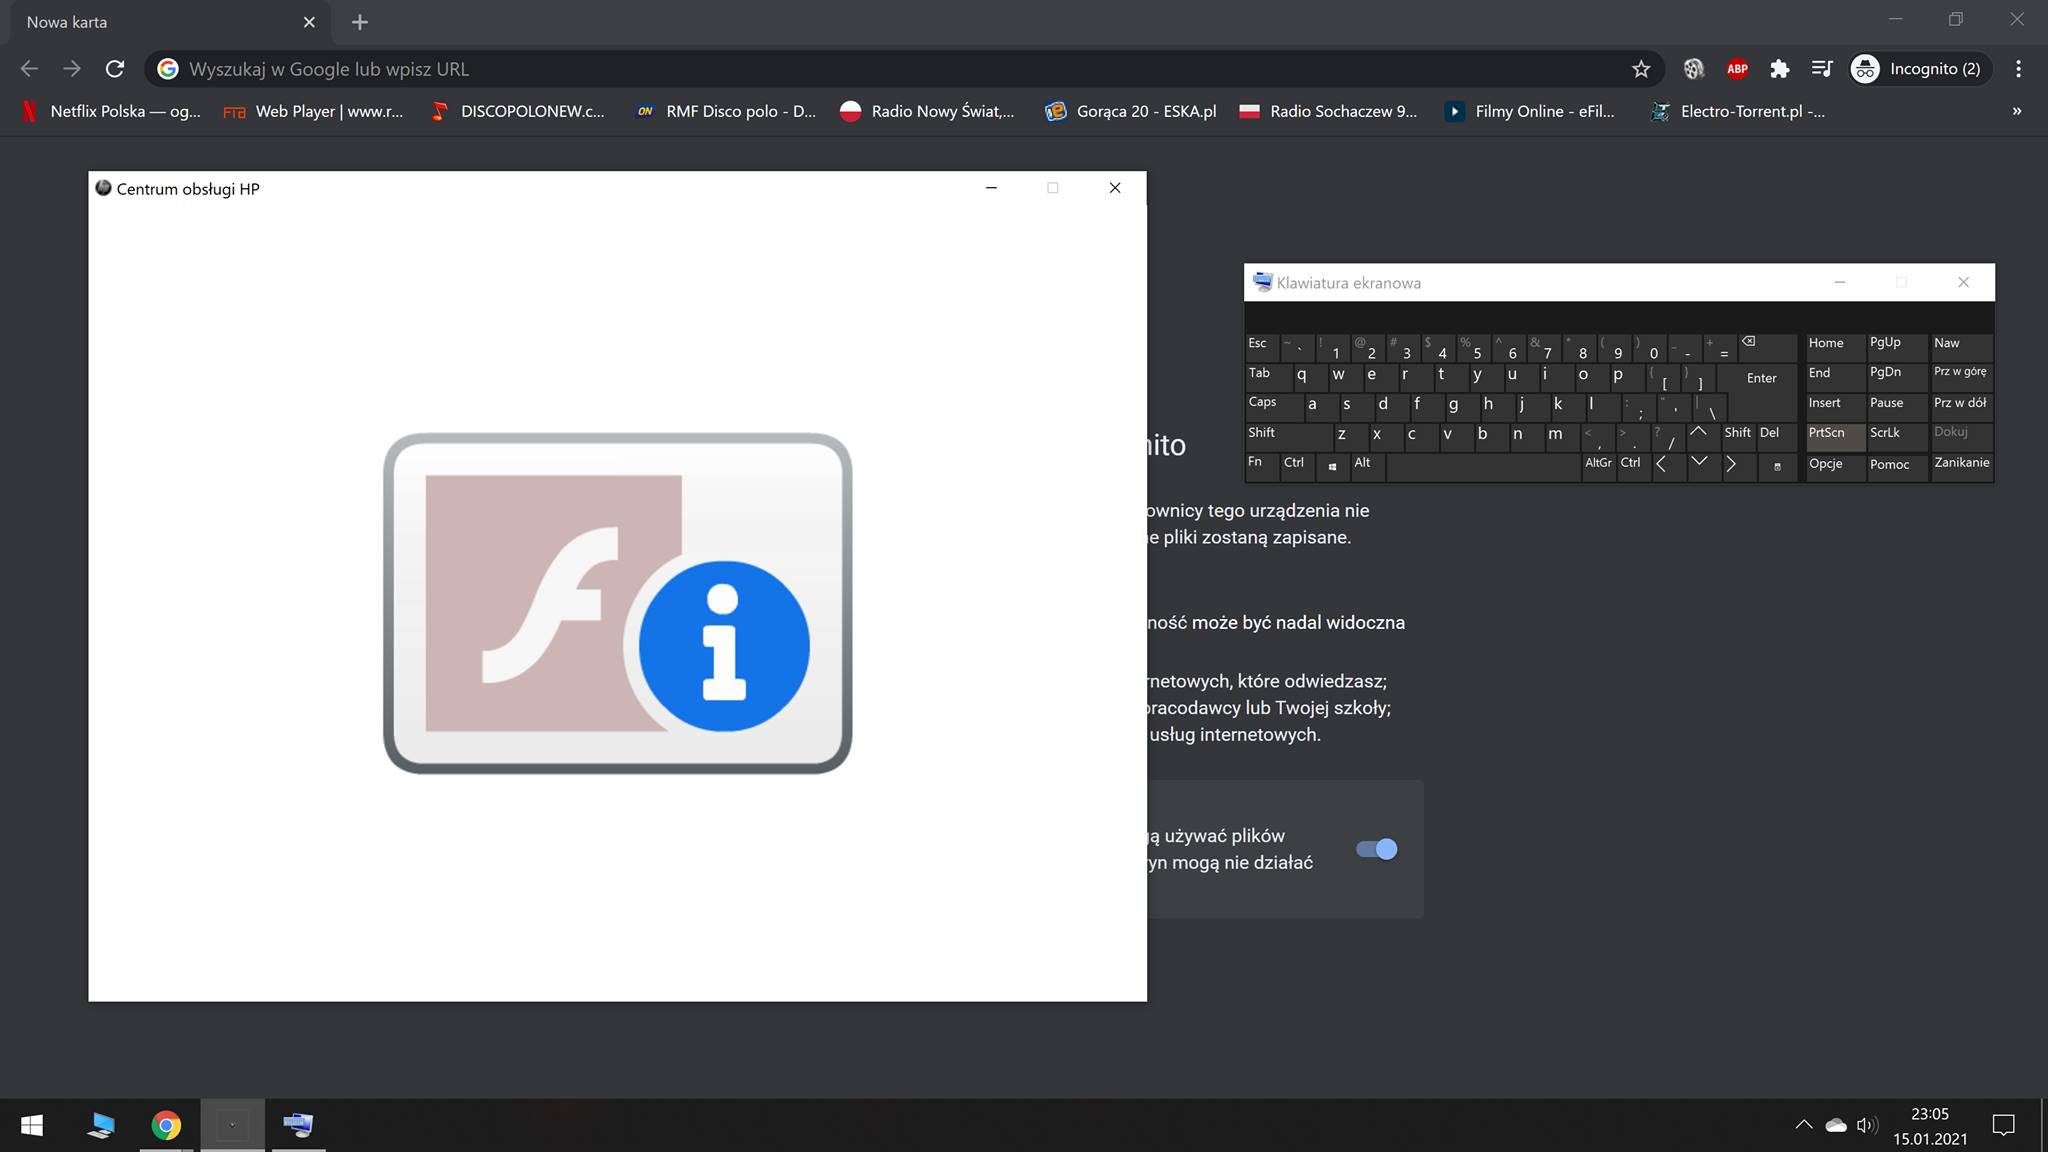Open a new tab with the plus button

[360, 22]
